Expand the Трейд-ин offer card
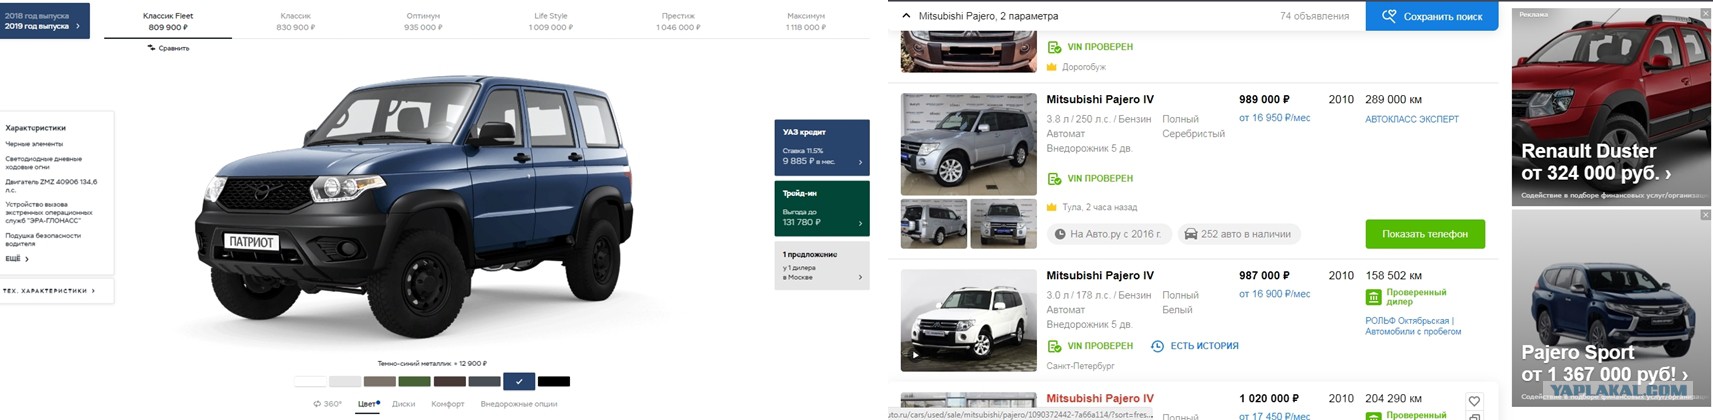 822,208
